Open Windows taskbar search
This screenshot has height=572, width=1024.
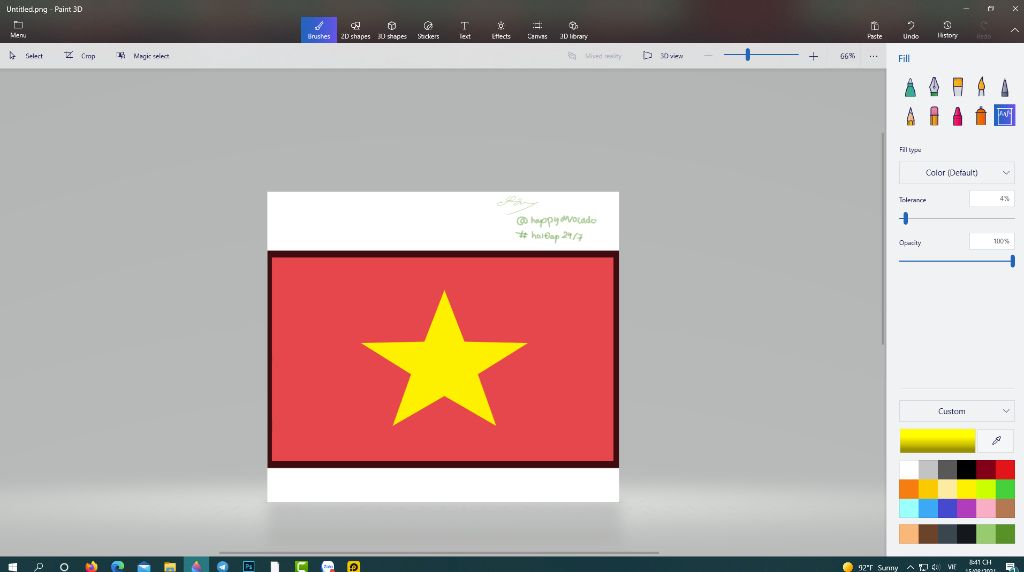click(x=39, y=566)
